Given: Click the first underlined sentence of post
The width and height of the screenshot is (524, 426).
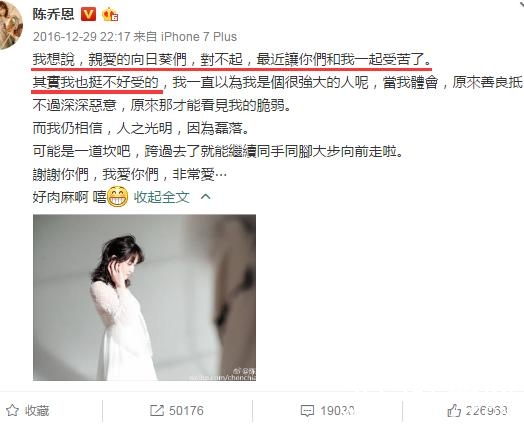Looking at the screenshot, I should click(x=232, y=60).
